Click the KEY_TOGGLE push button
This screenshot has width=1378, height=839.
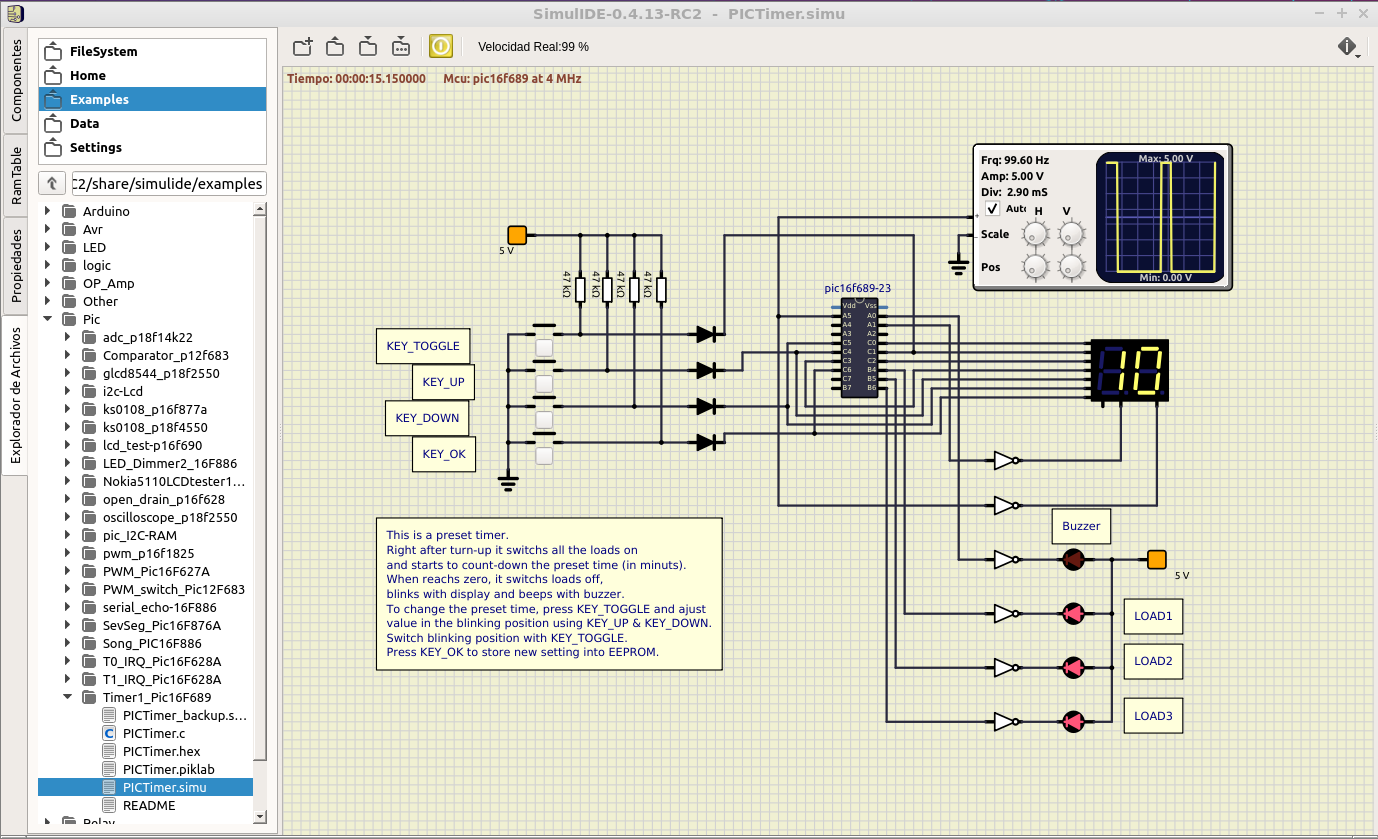point(545,348)
